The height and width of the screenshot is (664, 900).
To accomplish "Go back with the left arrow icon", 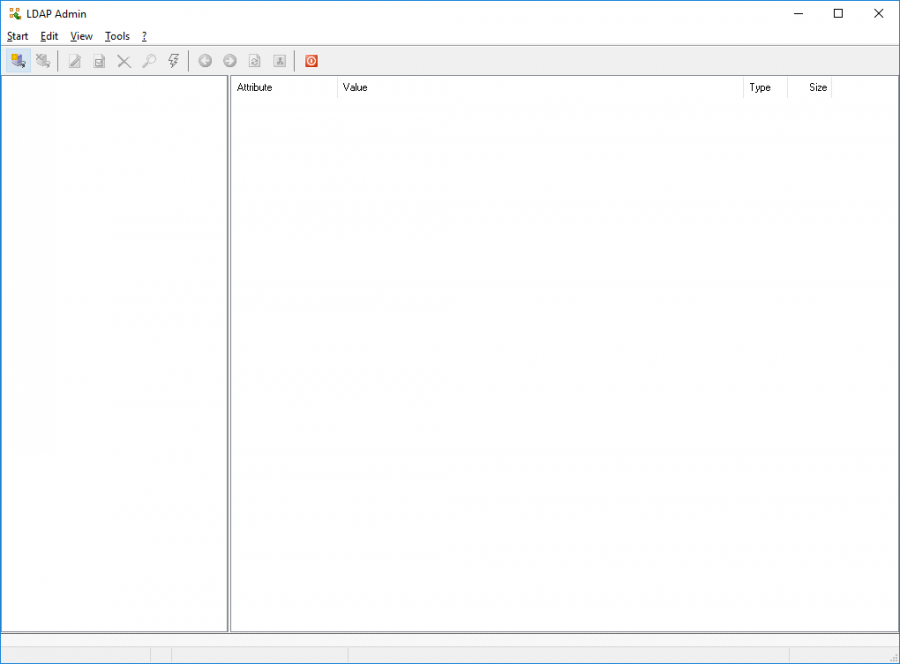I will (205, 61).
